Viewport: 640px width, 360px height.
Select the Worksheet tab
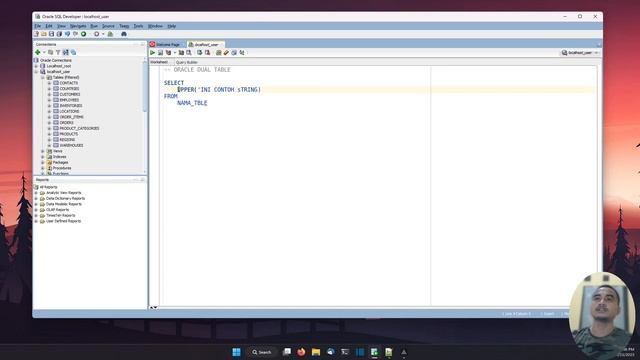(x=159, y=62)
